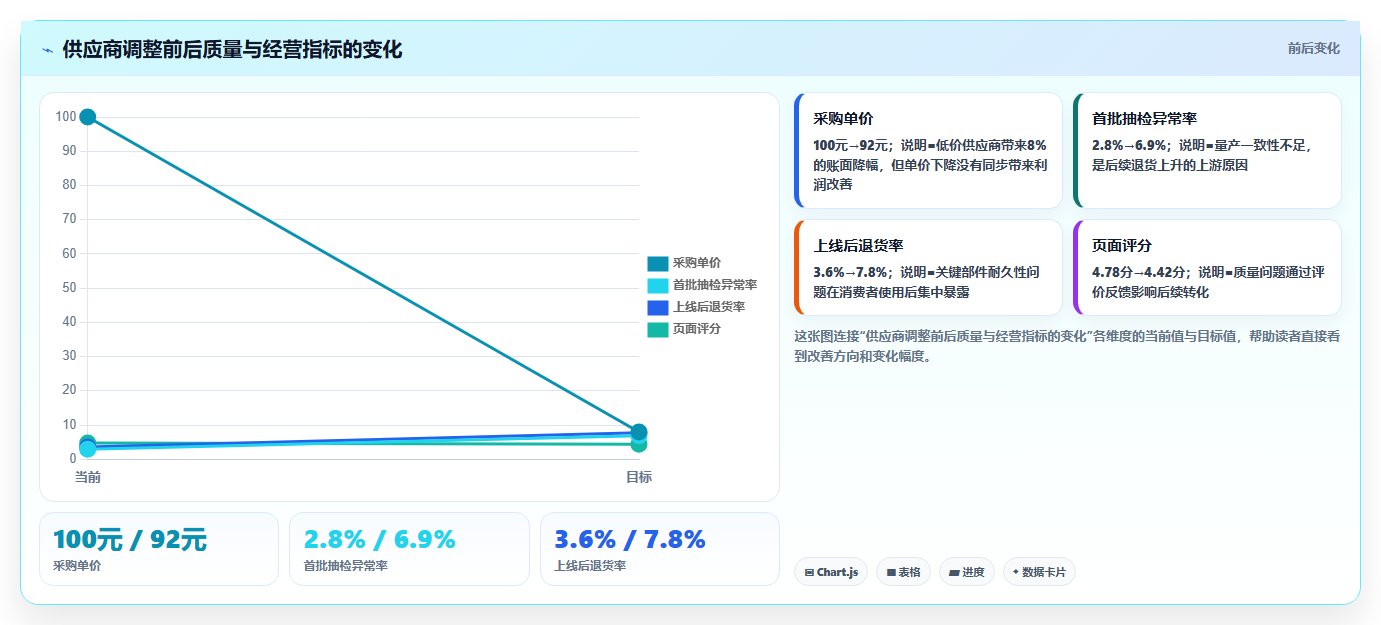Click the y-axis label 100
The height and width of the screenshot is (625, 1381).
(x=66, y=117)
